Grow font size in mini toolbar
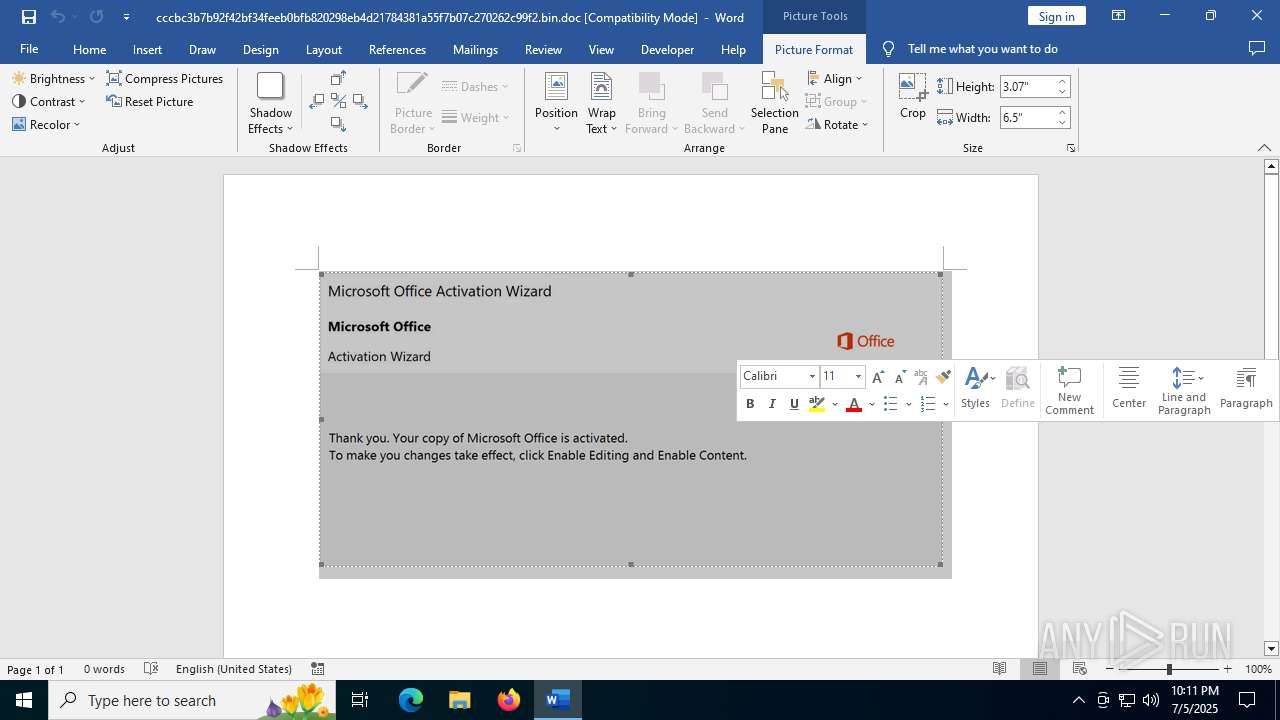 coord(878,377)
